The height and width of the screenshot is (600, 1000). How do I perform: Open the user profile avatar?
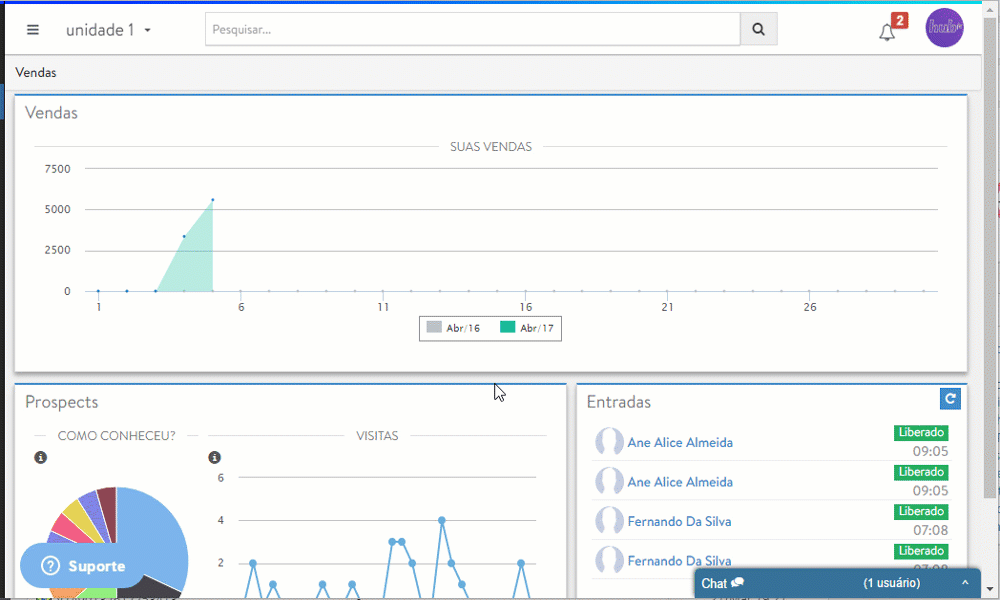944,28
